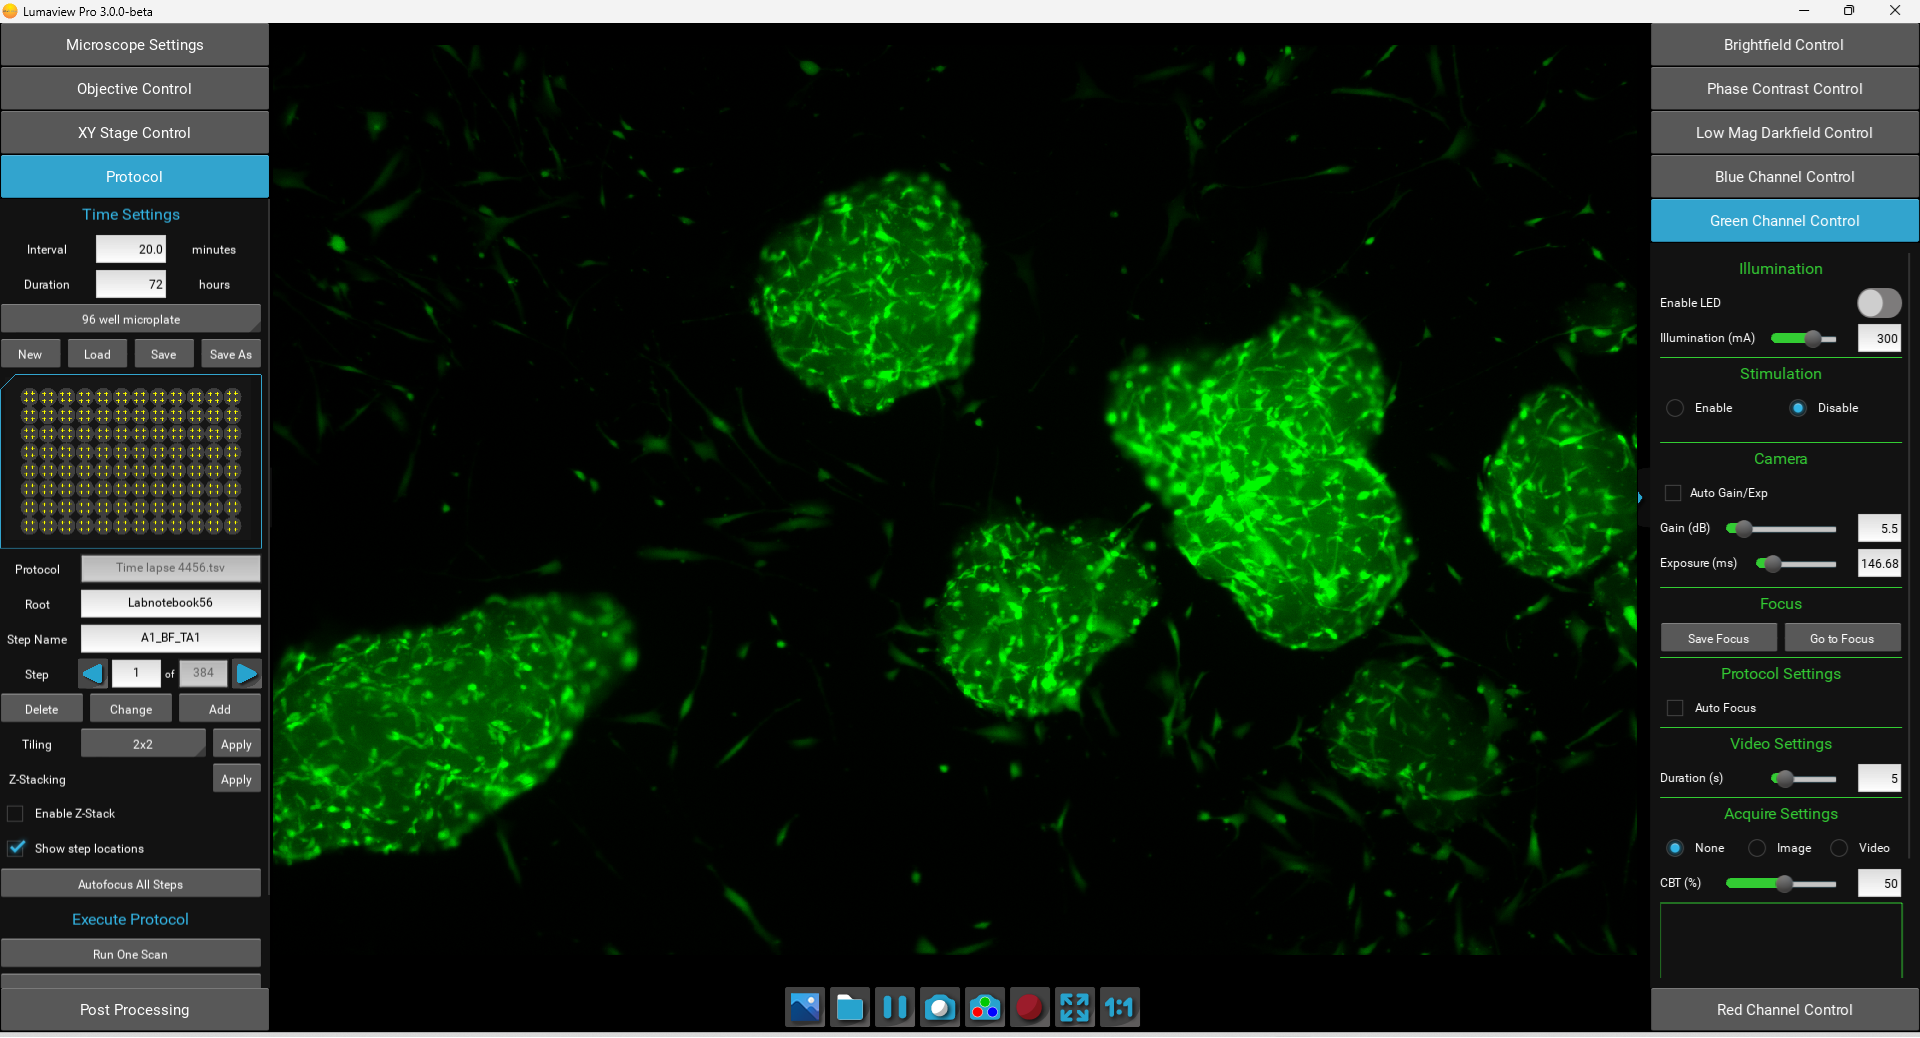The image size is (1920, 1038).
Task: Check the Auto Gain/Exp checkbox
Action: coord(1673,493)
